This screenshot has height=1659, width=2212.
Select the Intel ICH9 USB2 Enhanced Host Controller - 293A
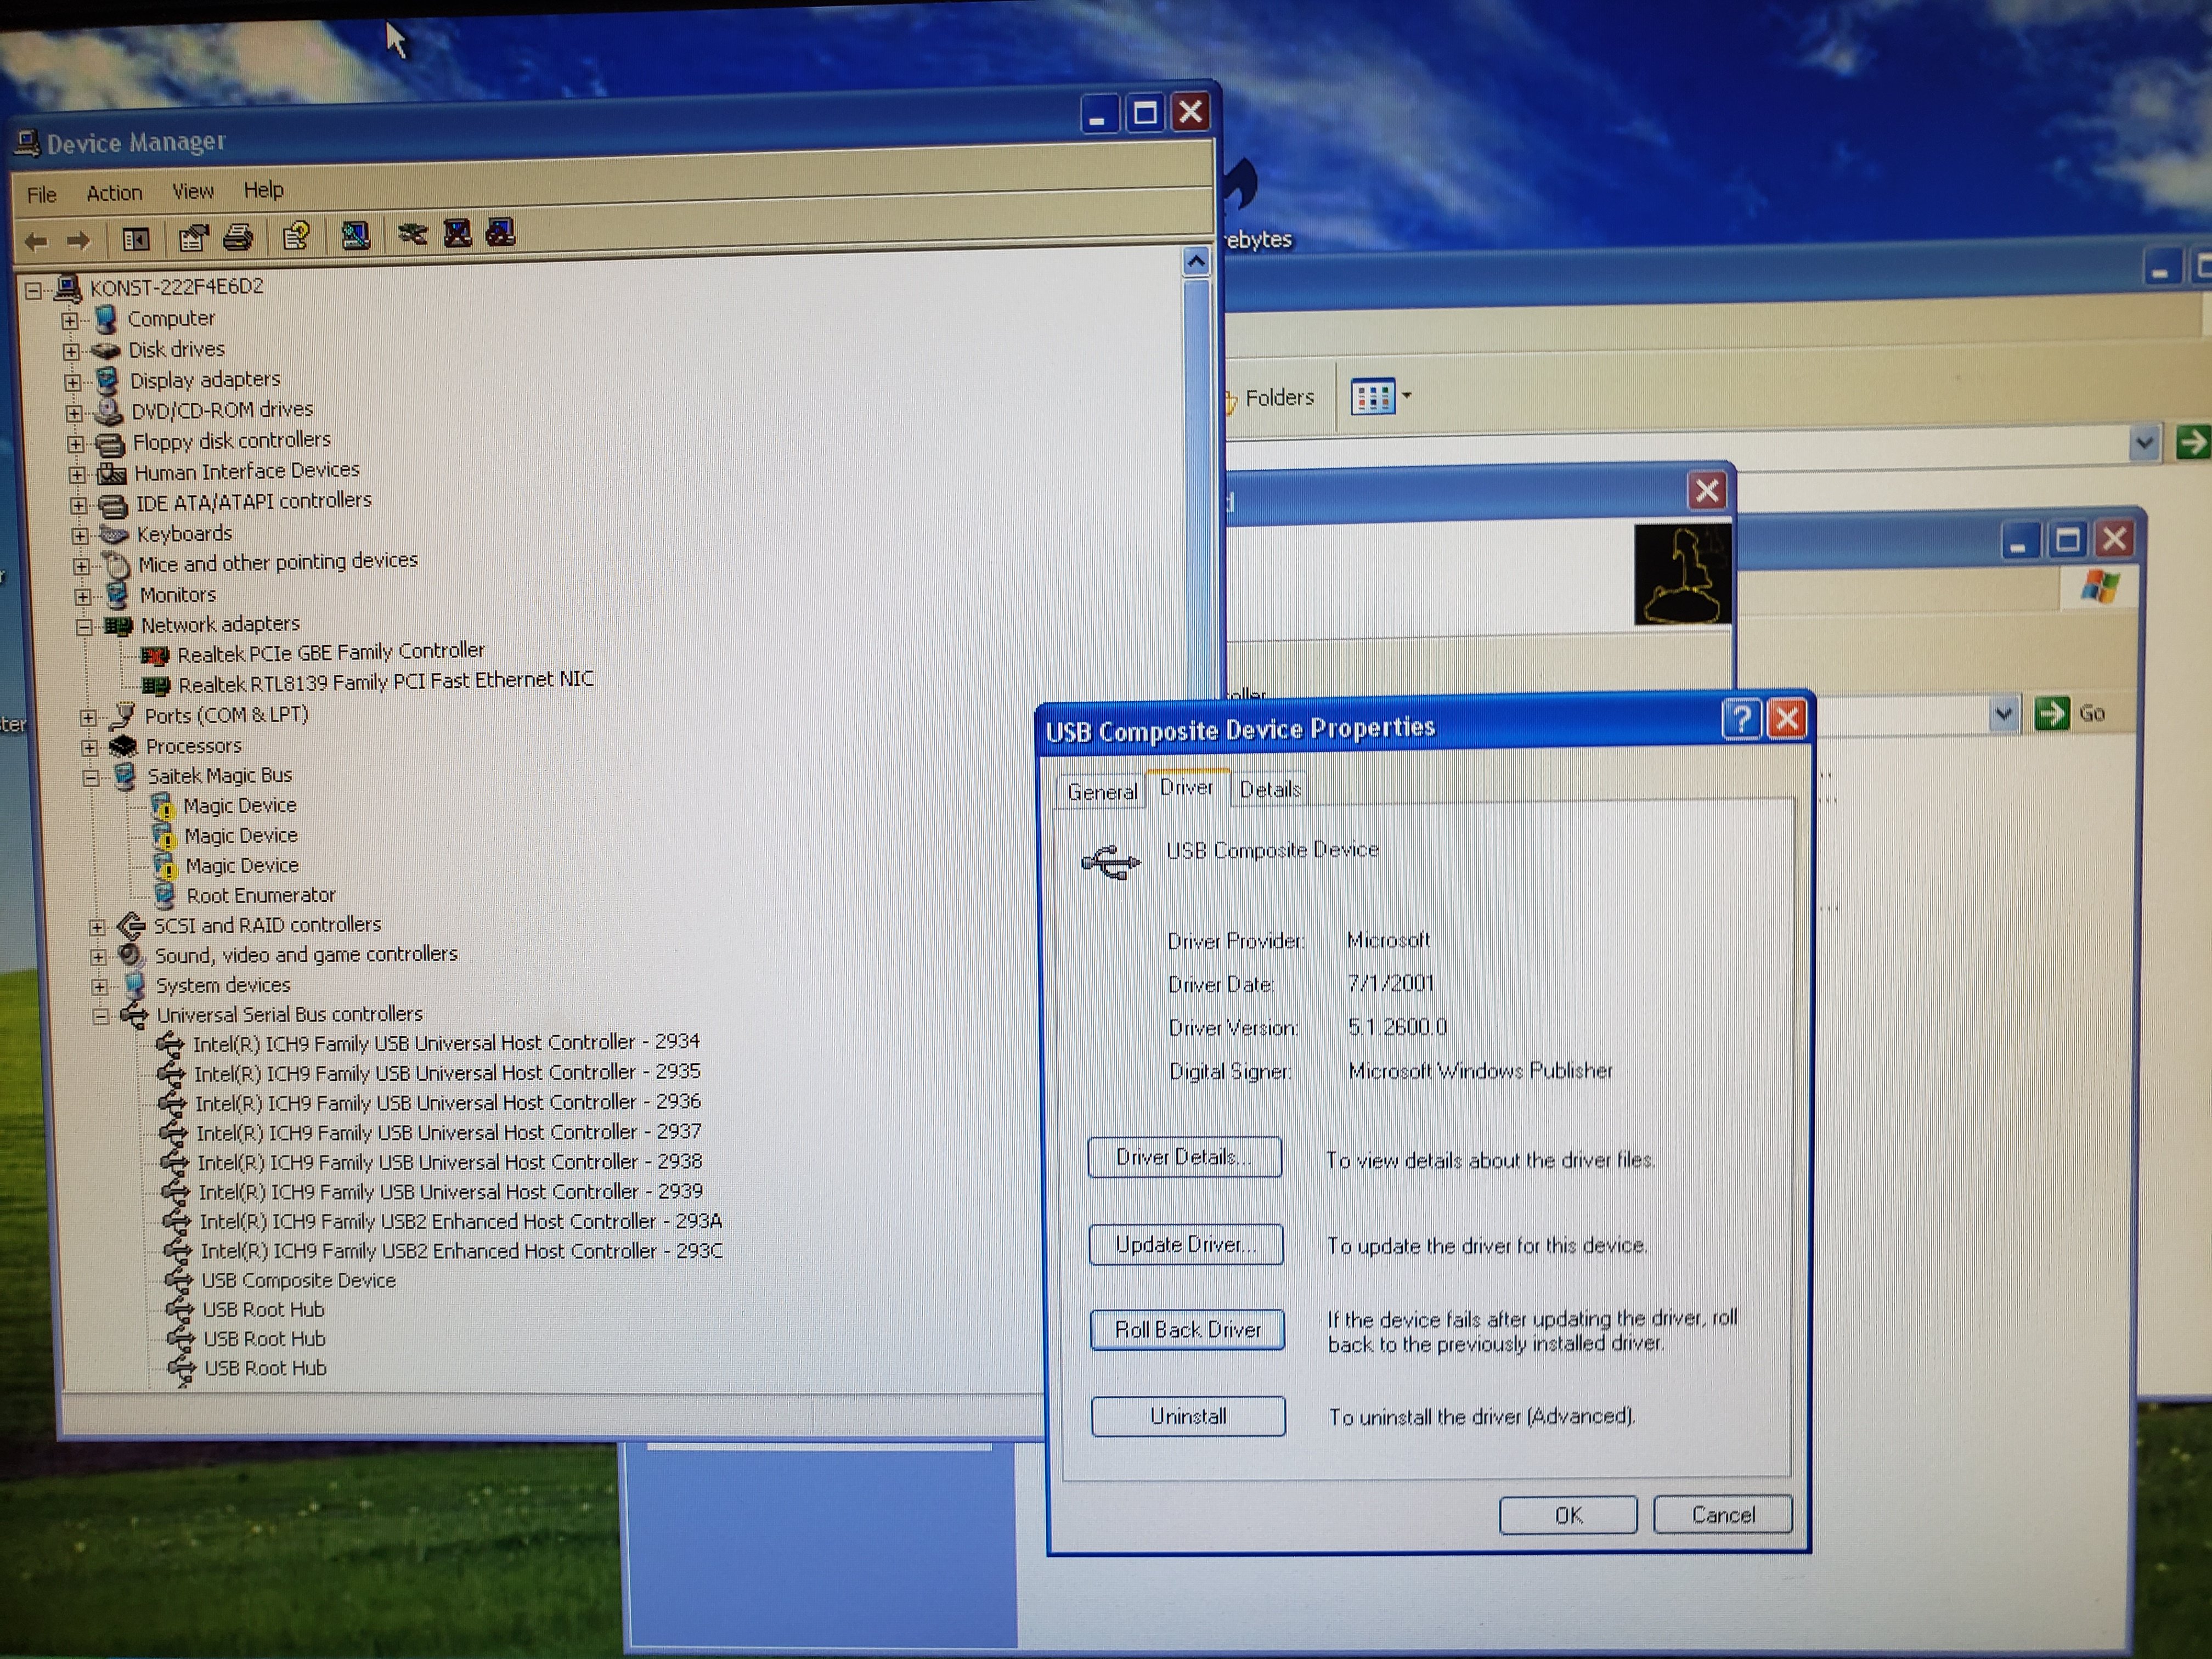[461, 1222]
